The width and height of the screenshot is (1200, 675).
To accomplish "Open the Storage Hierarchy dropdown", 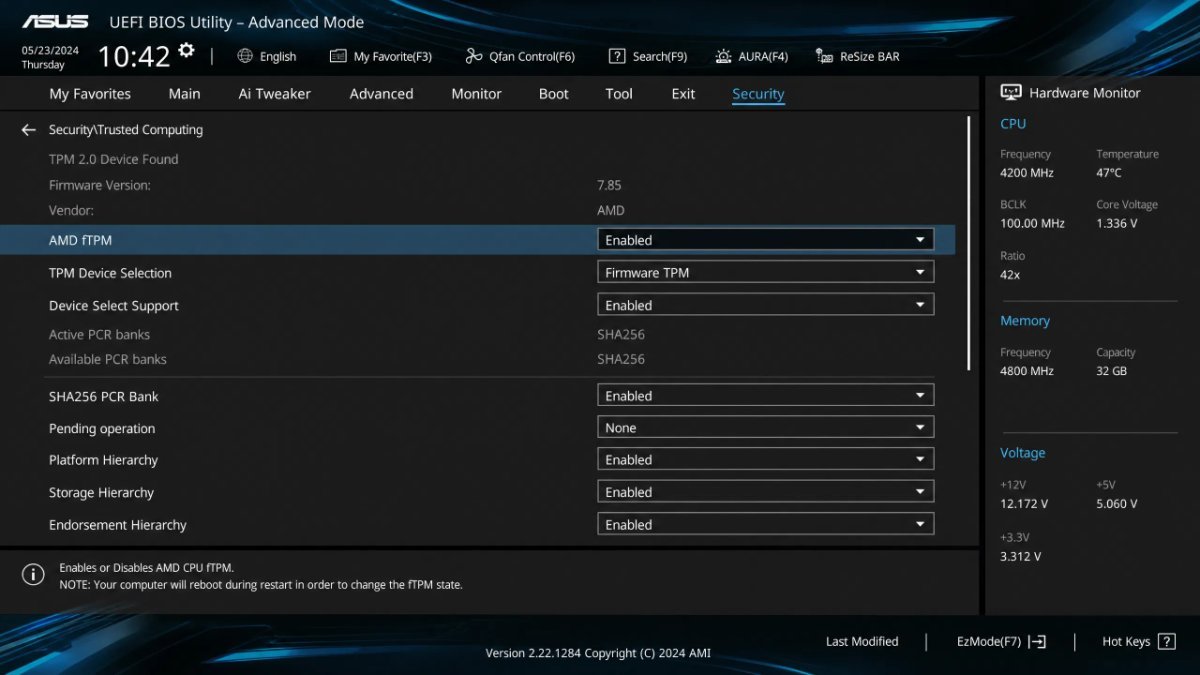I will click(765, 492).
